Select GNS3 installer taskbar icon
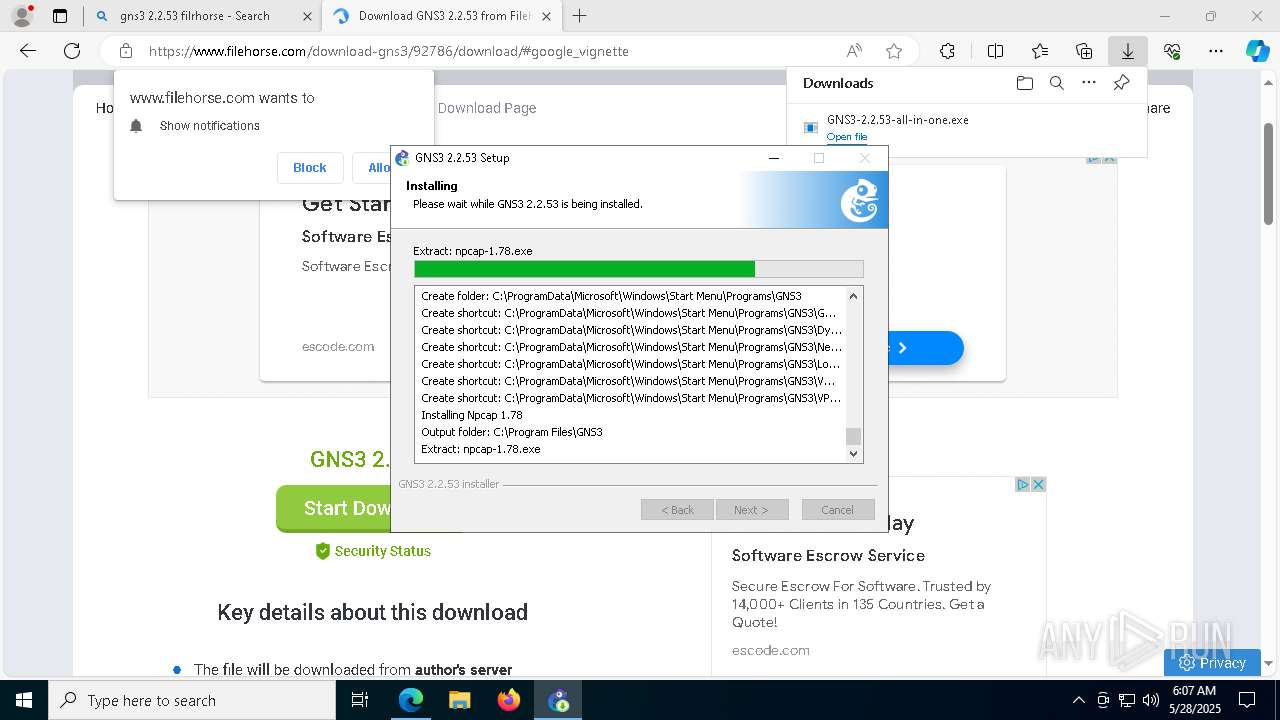The width and height of the screenshot is (1280, 720). pos(558,700)
